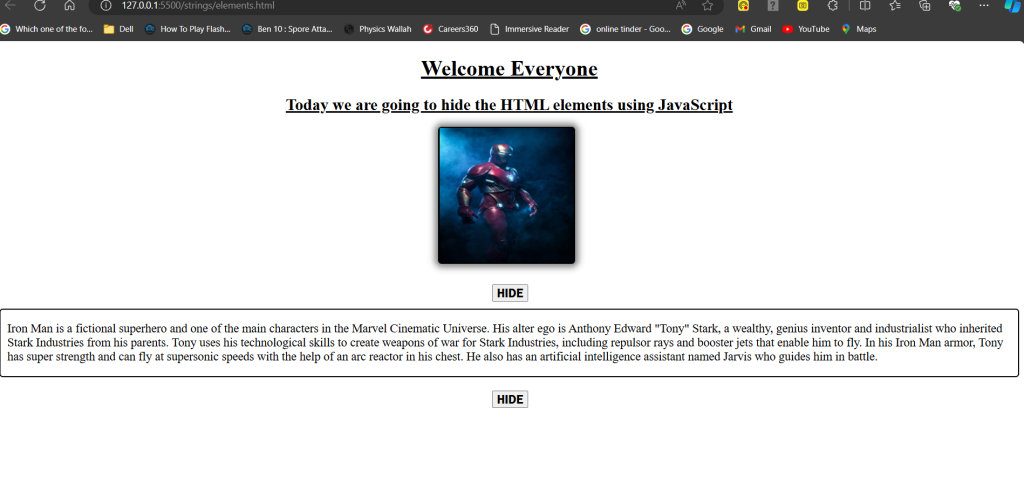Open the Immersive Reader bookmark
Image resolution: width=1024 pixels, height=477 pixels.
(530, 29)
